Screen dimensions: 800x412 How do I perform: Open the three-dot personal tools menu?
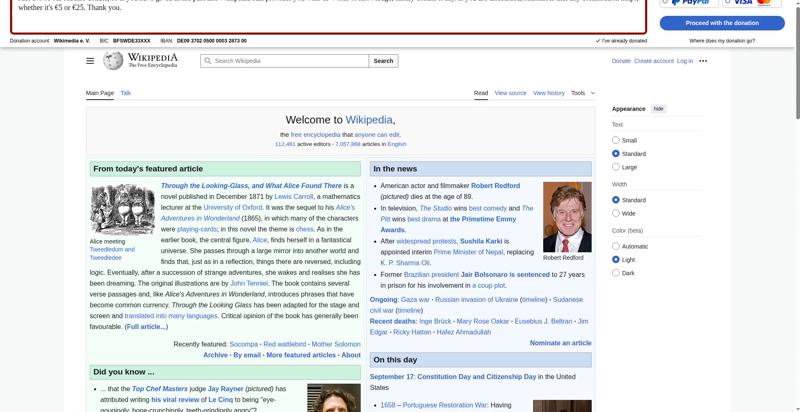(703, 61)
